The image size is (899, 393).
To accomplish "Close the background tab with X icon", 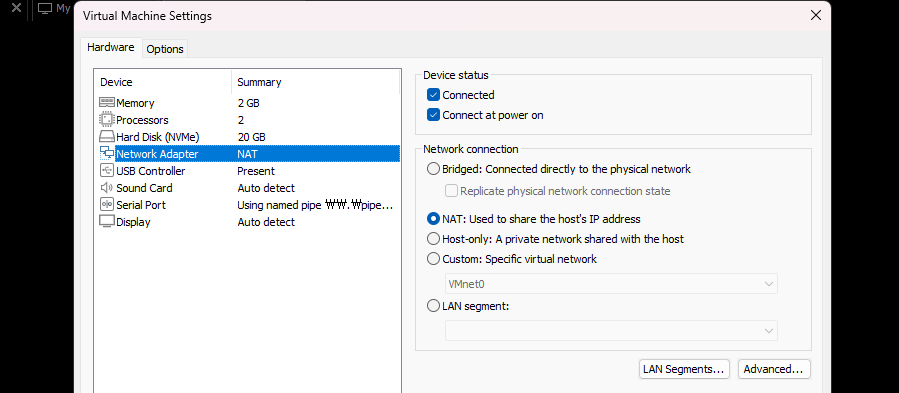I will 16,8.
